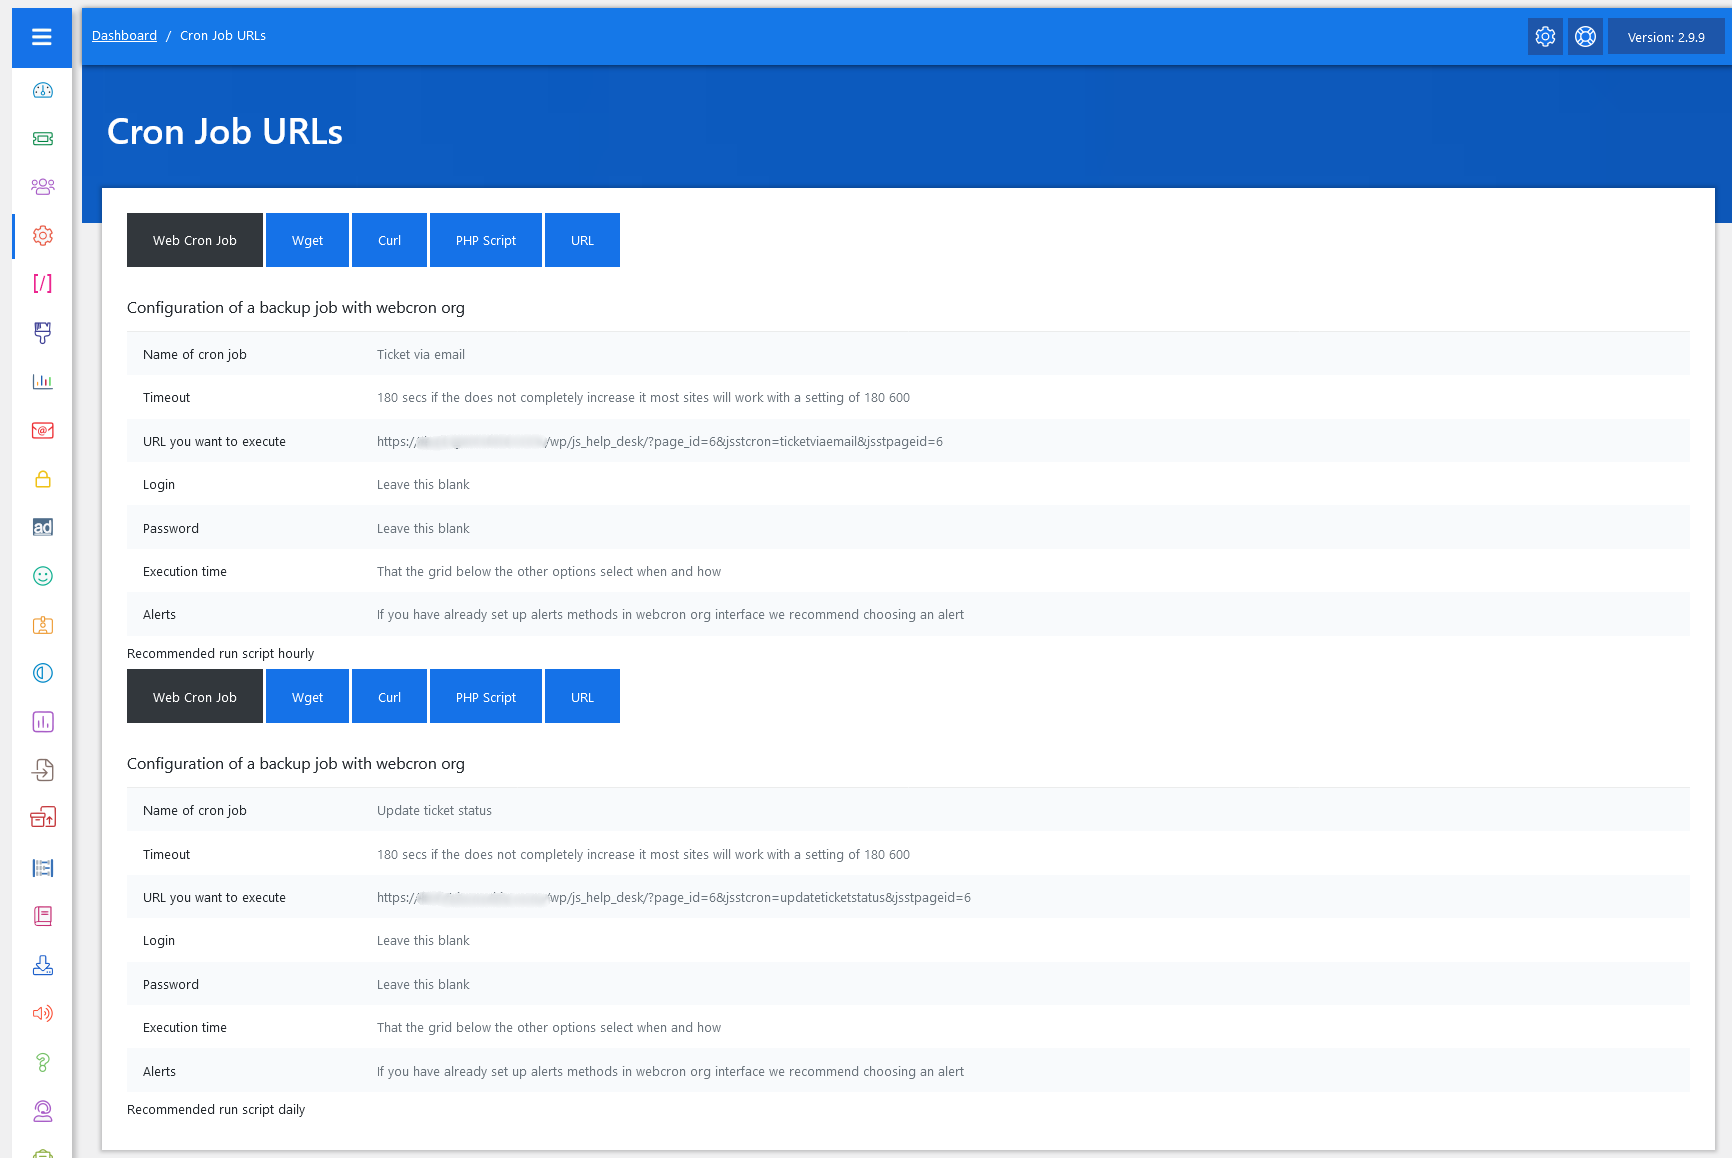The image size is (1732, 1158).
Task: Open the green smiley face icon
Action: coord(42,576)
